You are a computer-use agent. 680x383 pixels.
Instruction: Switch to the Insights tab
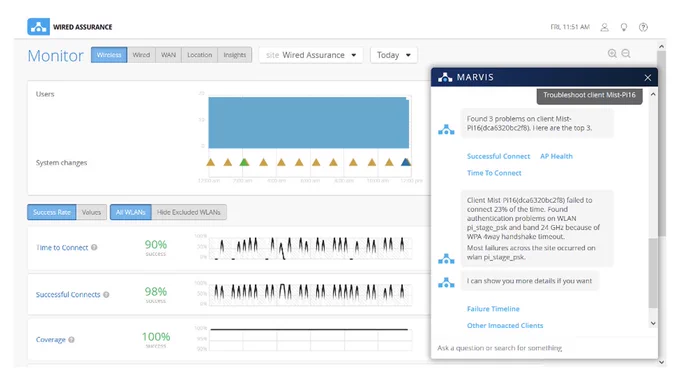pos(235,55)
